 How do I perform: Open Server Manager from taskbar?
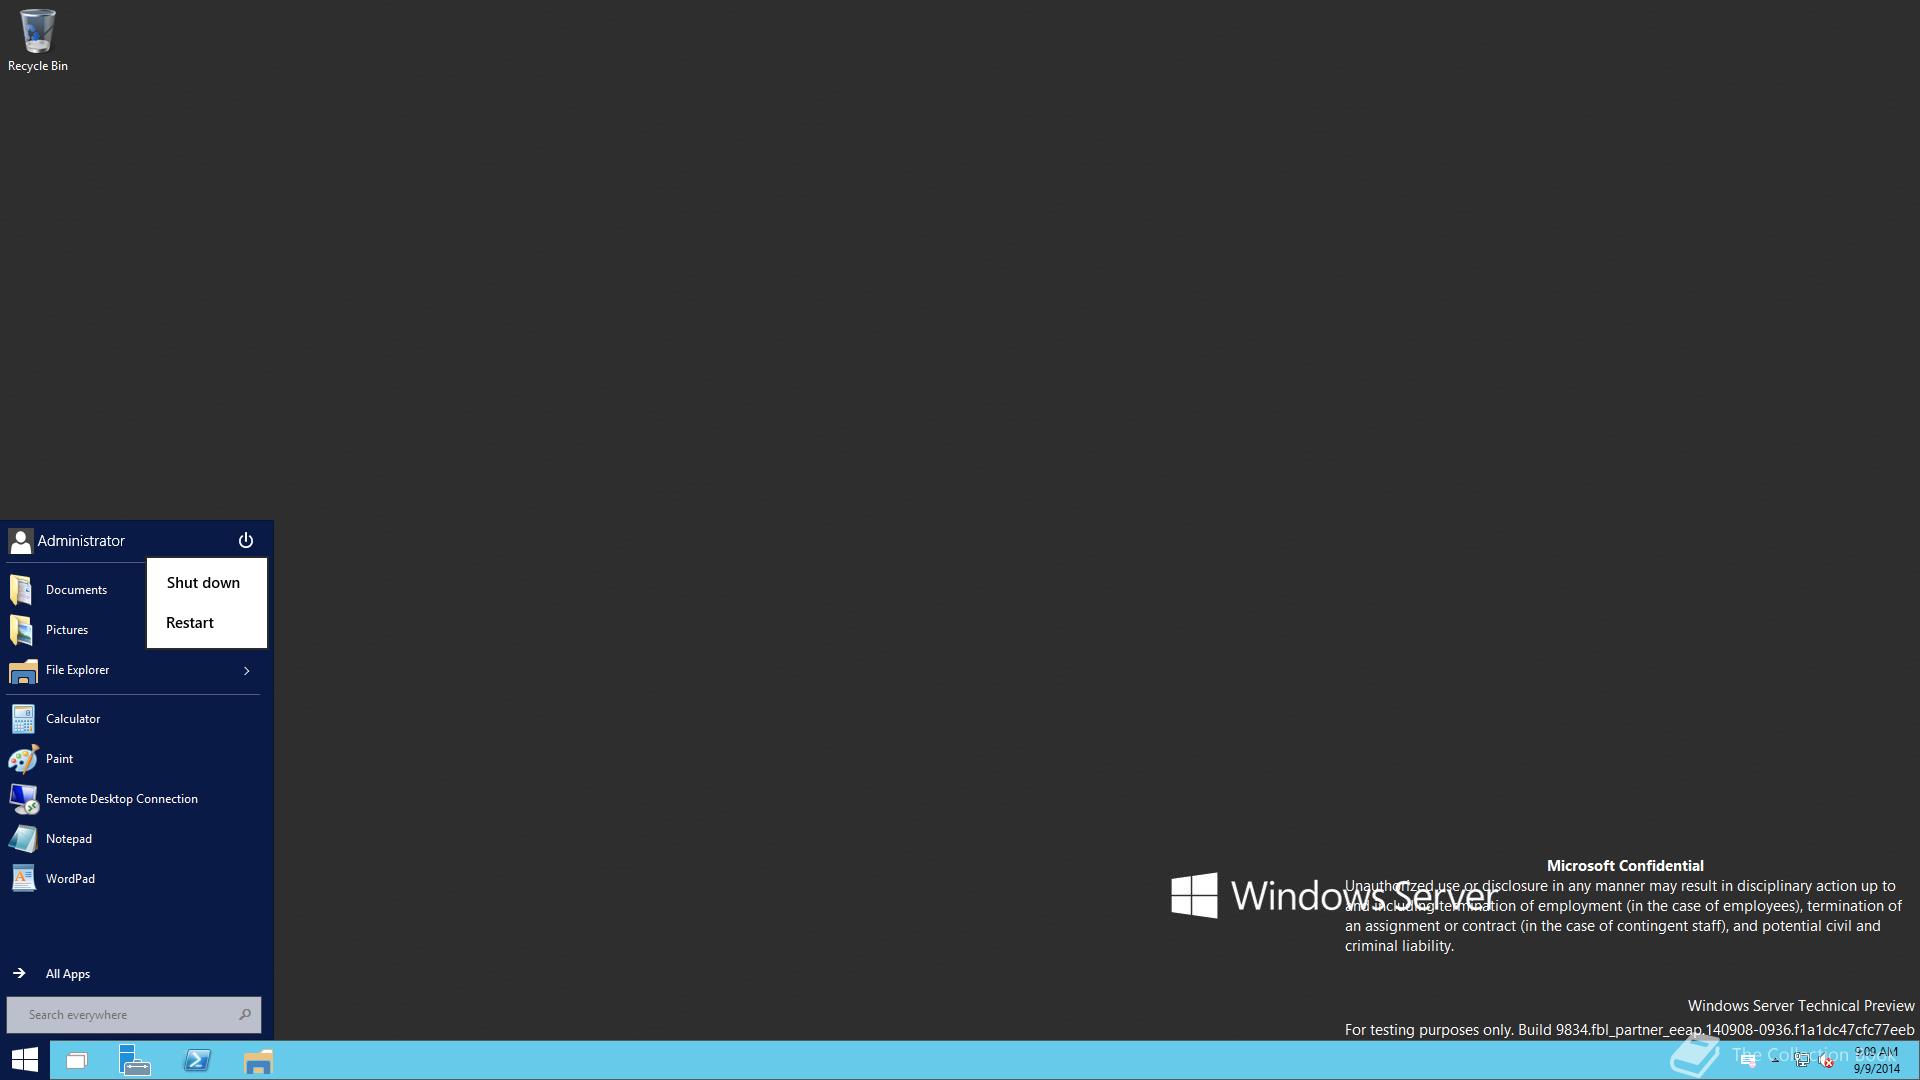click(134, 1060)
